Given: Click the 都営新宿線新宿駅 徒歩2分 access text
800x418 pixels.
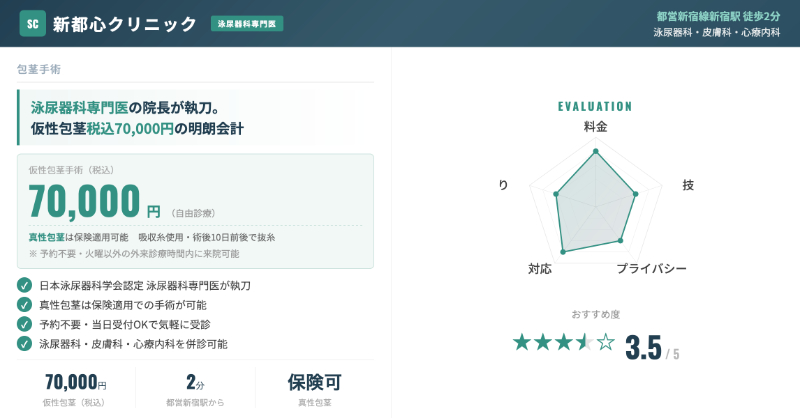Looking at the screenshot, I should [717, 16].
